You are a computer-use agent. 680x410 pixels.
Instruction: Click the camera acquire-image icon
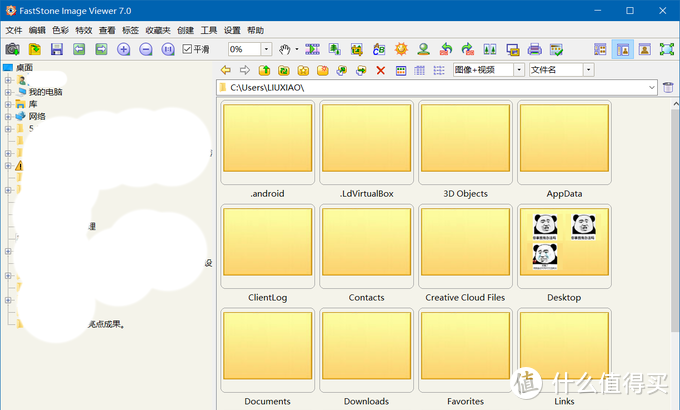pyautogui.click(x=12, y=49)
